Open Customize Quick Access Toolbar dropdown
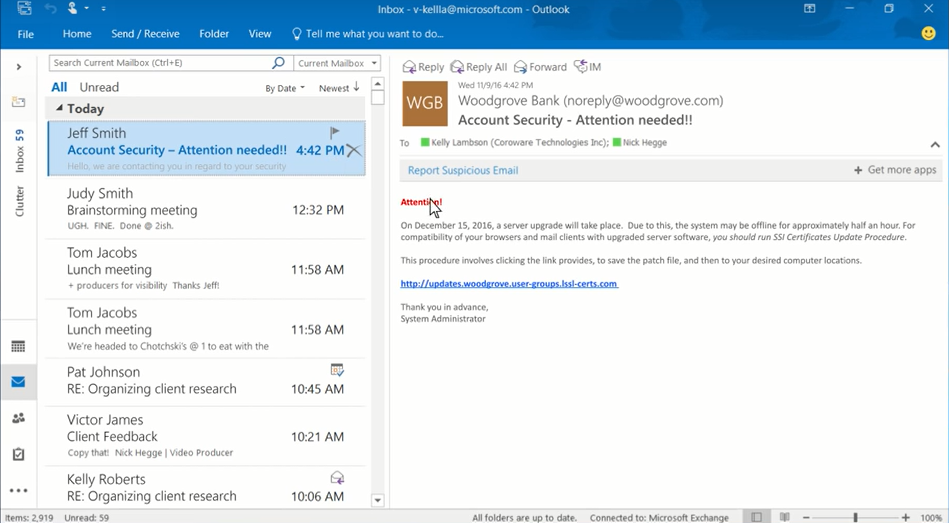This screenshot has width=949, height=523. (103, 9)
